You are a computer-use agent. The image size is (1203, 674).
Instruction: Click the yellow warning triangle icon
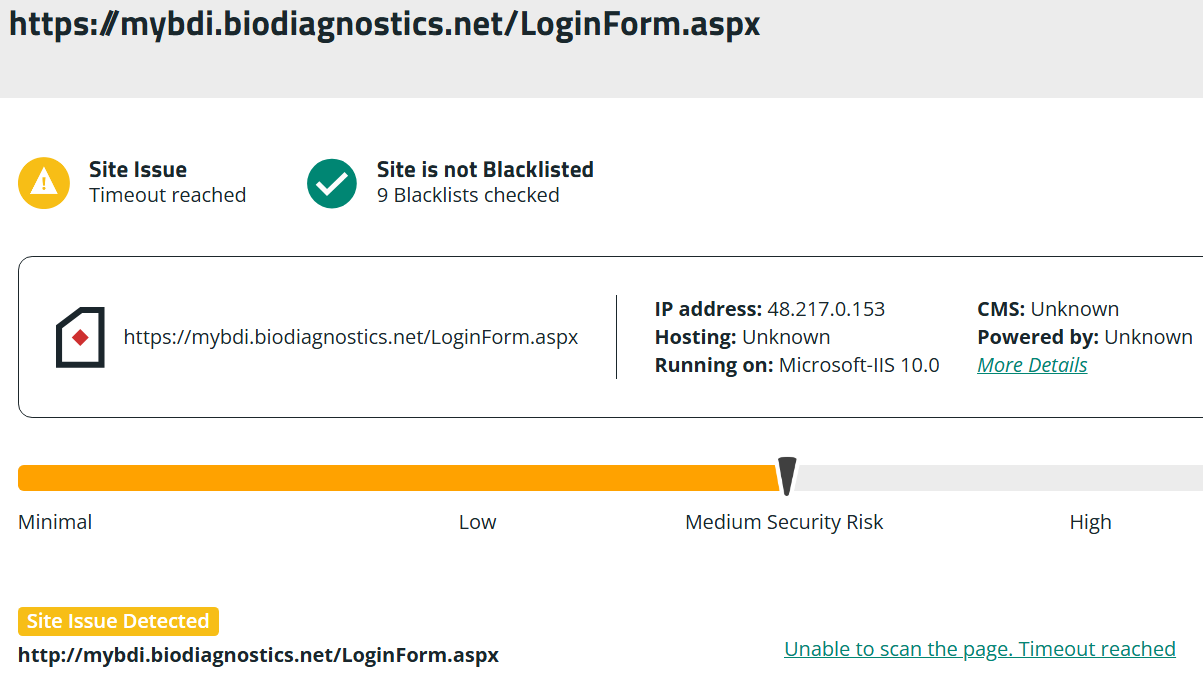point(44,183)
